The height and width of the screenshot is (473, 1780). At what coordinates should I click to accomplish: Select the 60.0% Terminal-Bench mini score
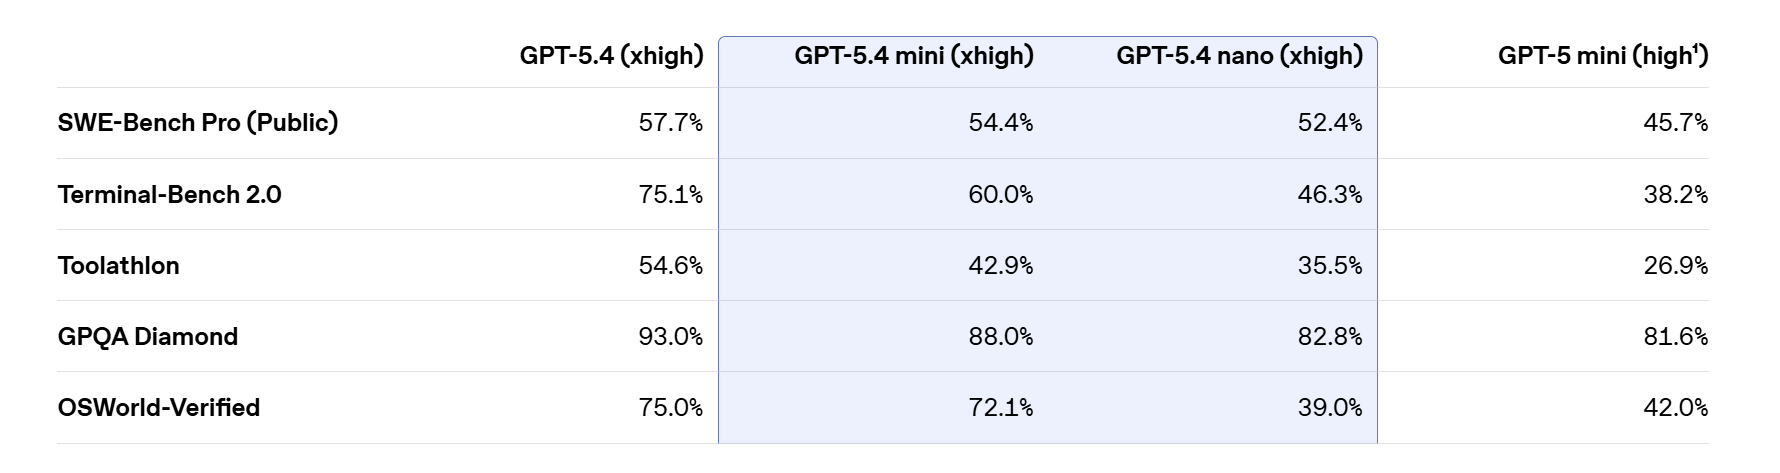[1000, 195]
